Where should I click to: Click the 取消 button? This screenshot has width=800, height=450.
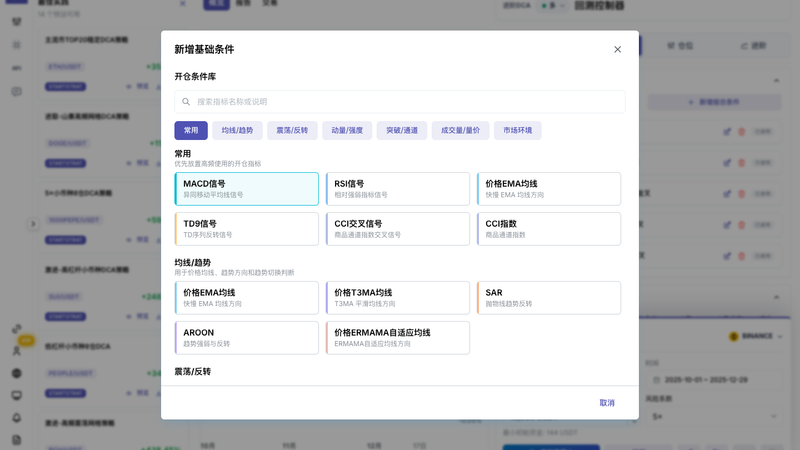coord(607,403)
